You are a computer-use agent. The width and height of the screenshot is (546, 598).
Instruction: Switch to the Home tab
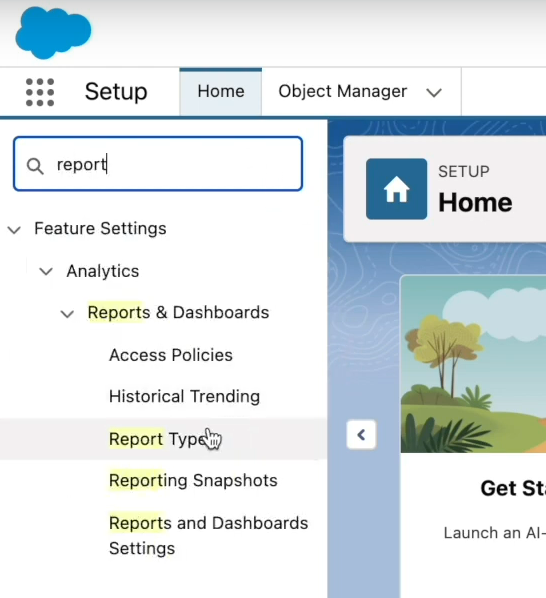pos(221,92)
